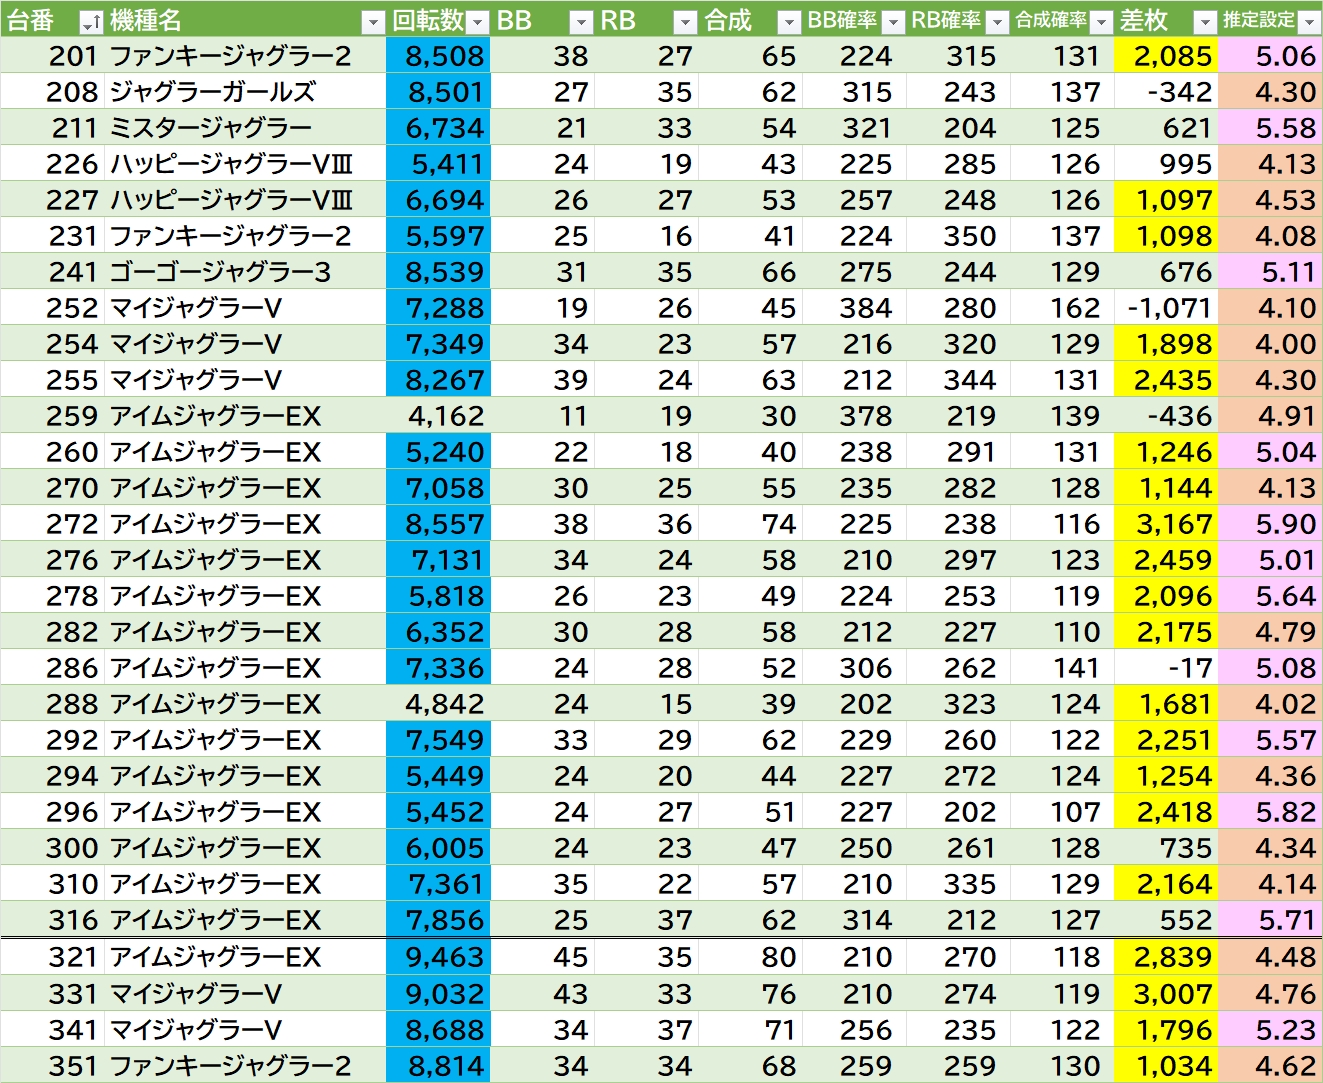Select the 推定設定 cell 4.00 in row 254

tap(1270, 344)
